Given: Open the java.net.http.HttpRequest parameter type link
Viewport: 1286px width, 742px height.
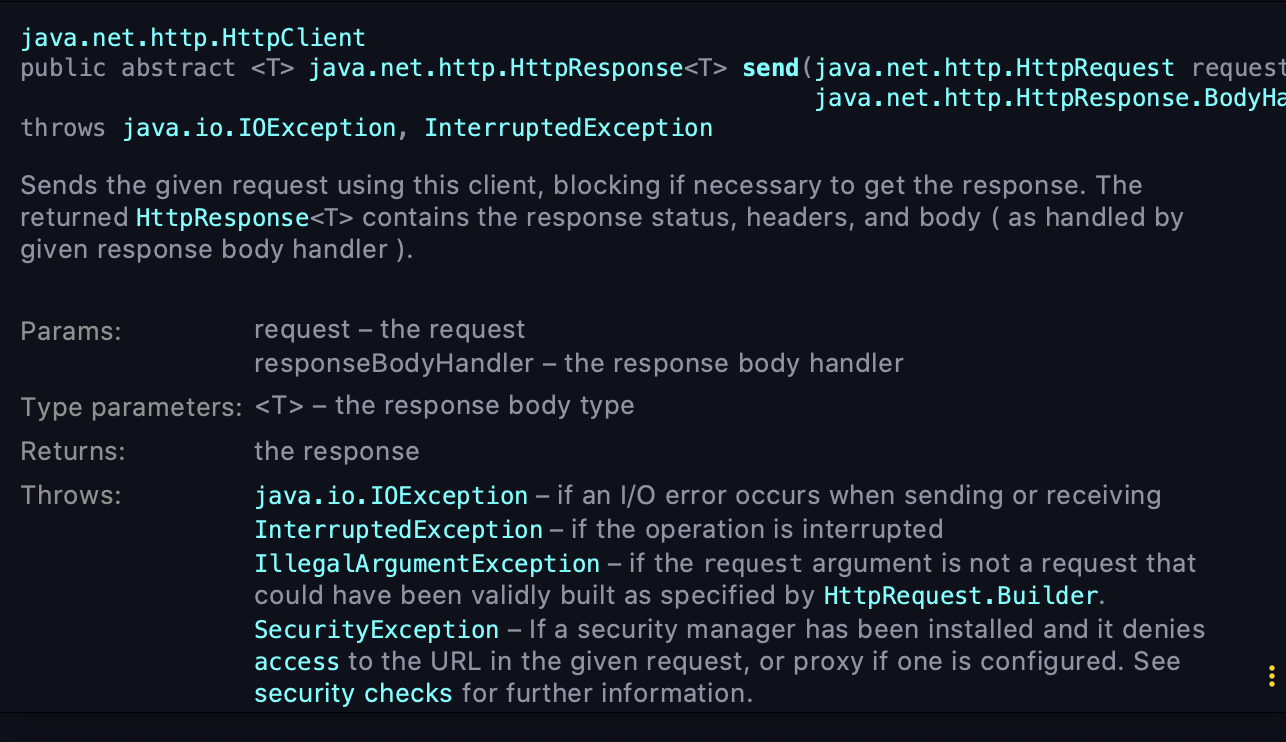Looking at the screenshot, I should coord(994,69).
